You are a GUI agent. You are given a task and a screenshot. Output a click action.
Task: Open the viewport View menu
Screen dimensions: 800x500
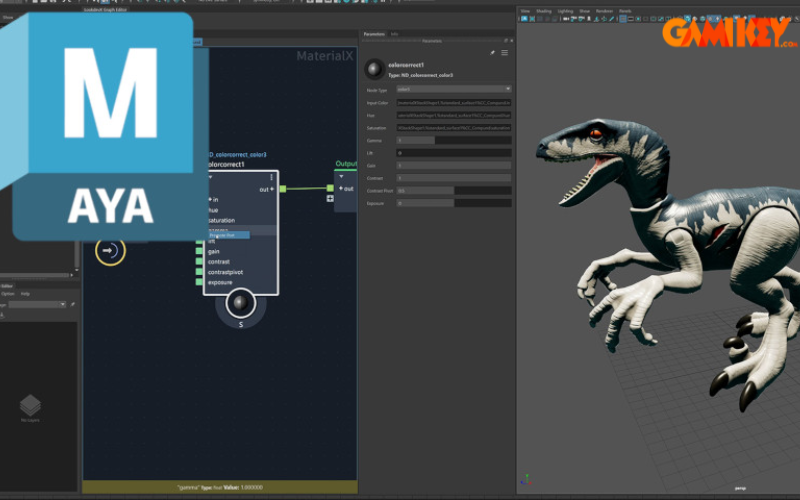click(525, 11)
